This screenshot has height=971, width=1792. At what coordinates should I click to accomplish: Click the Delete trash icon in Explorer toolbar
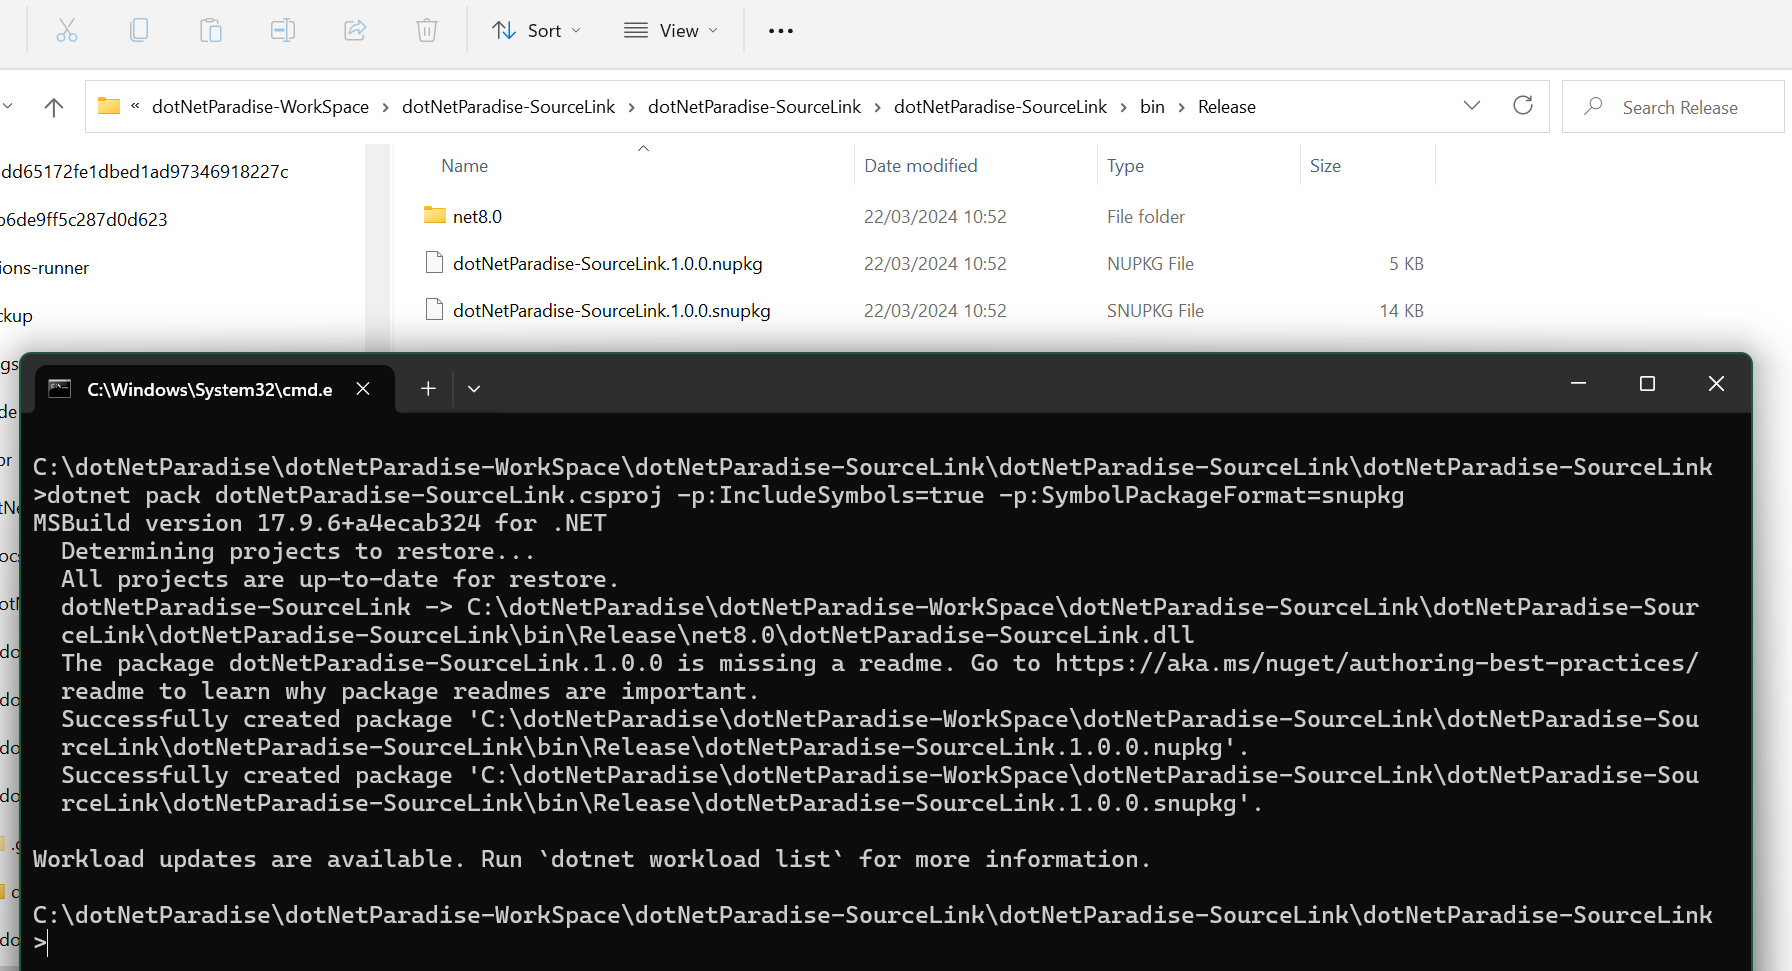point(427,31)
